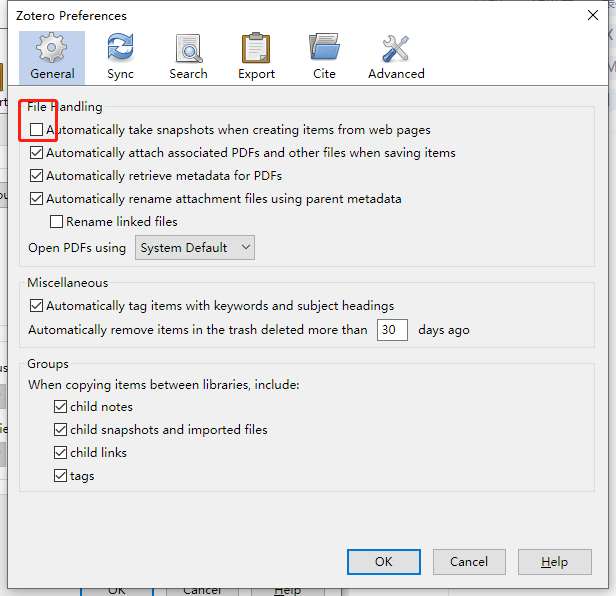Uncheck the child links option

[60, 453]
